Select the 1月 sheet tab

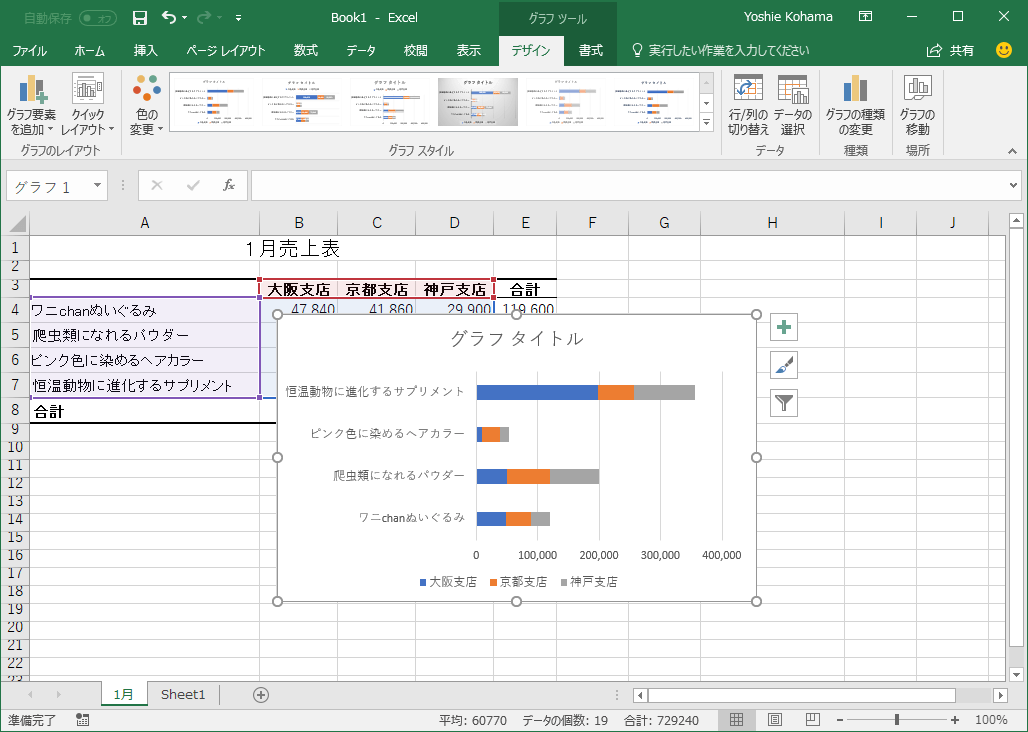tap(123, 694)
